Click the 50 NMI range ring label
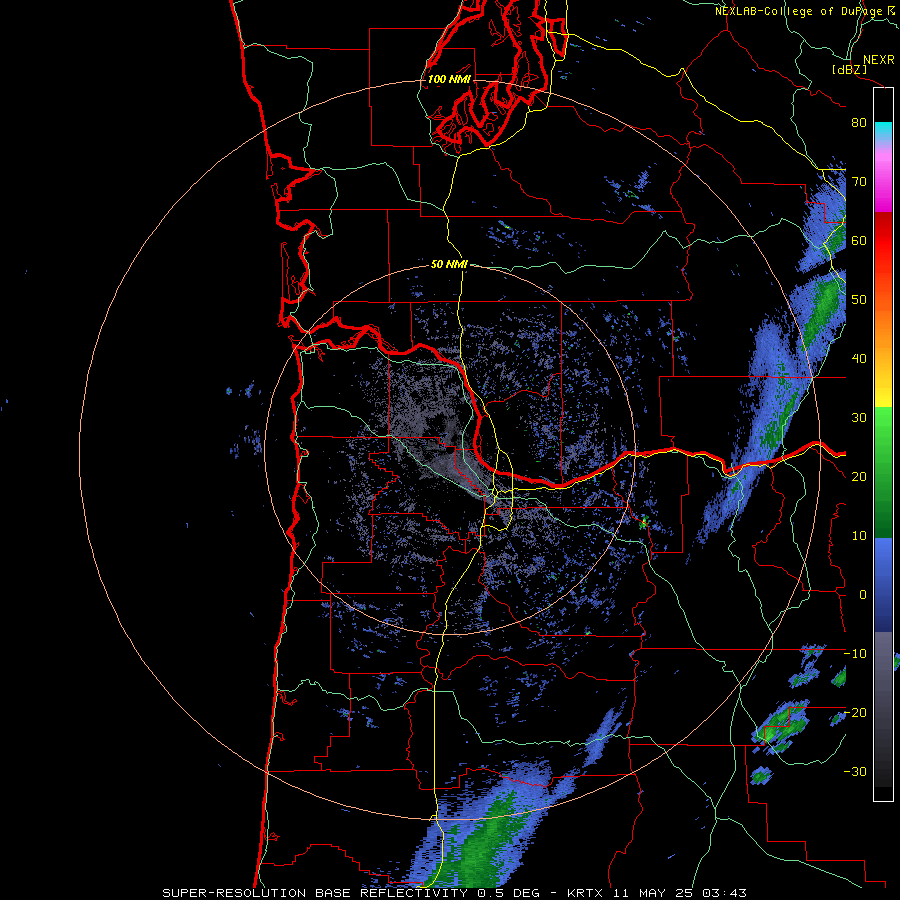The width and height of the screenshot is (900, 900). tap(449, 265)
